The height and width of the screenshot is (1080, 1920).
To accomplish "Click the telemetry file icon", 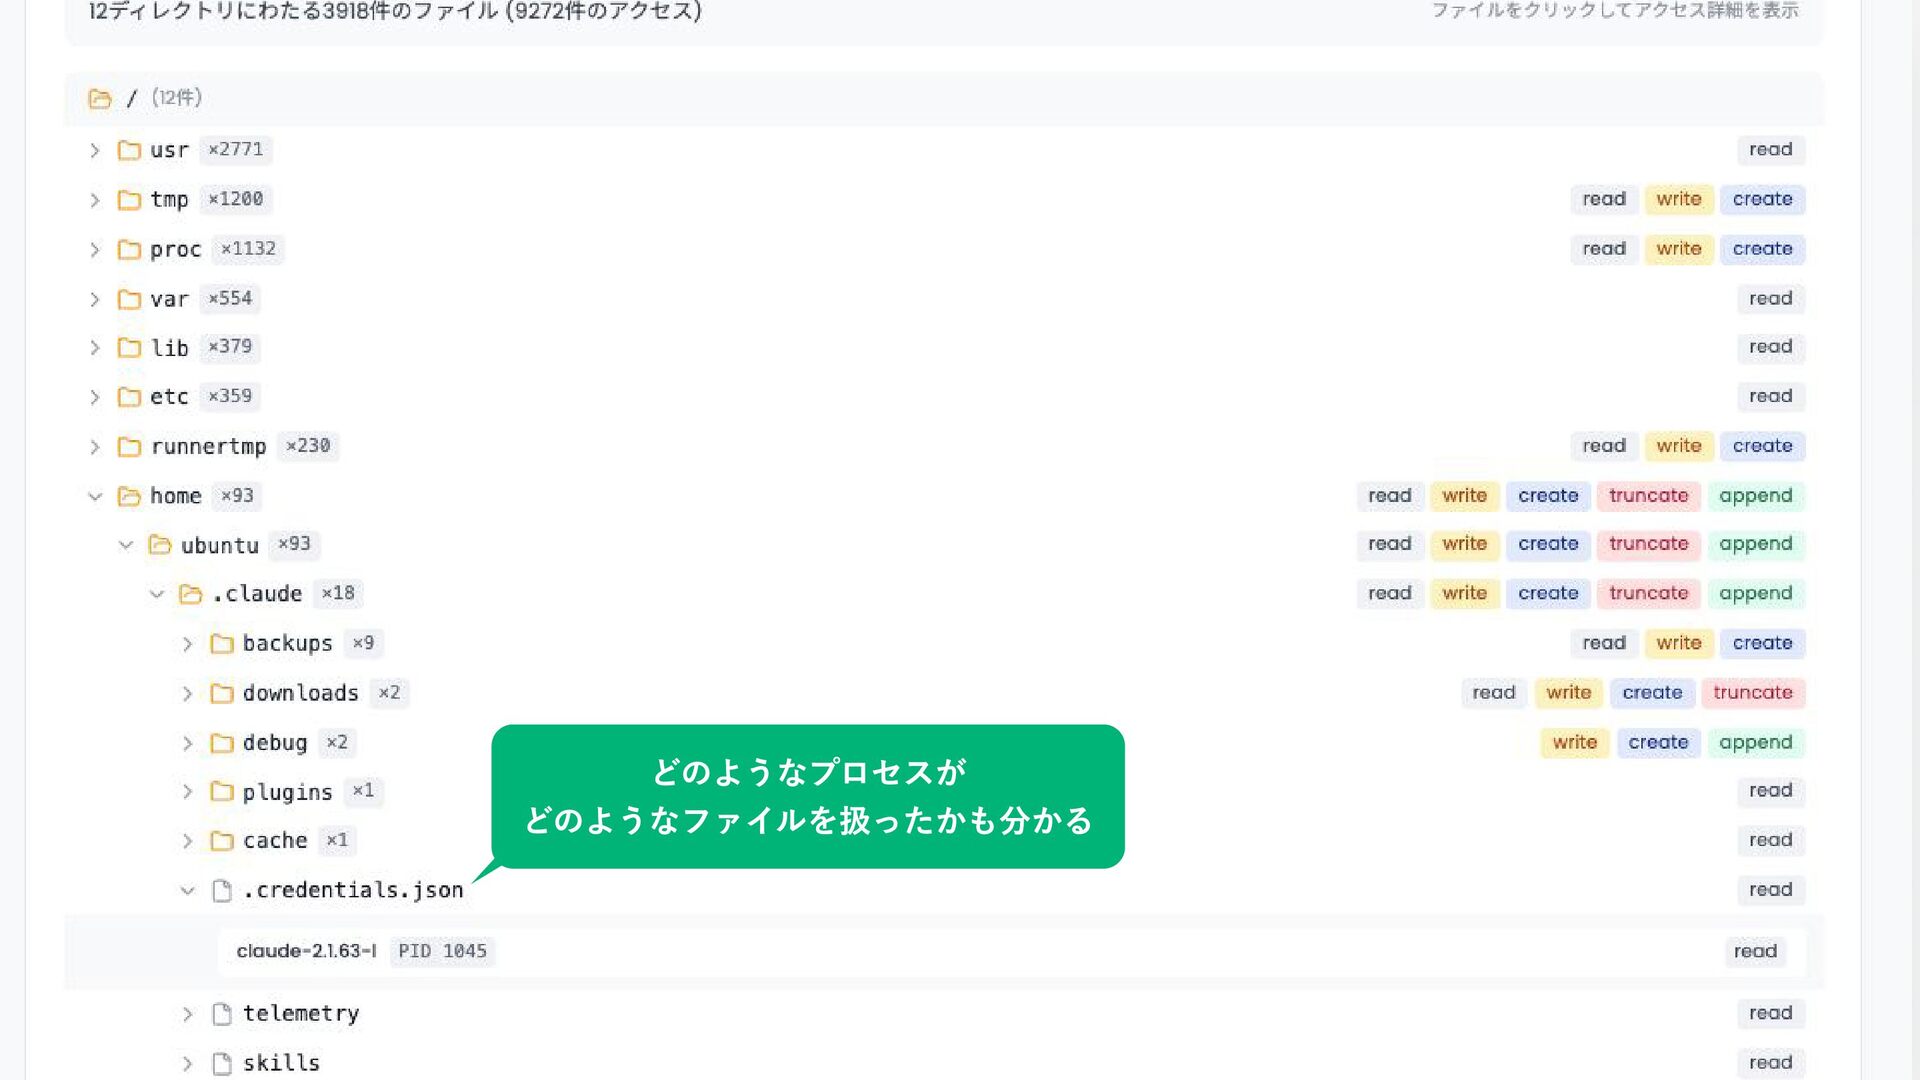I will coord(222,1014).
